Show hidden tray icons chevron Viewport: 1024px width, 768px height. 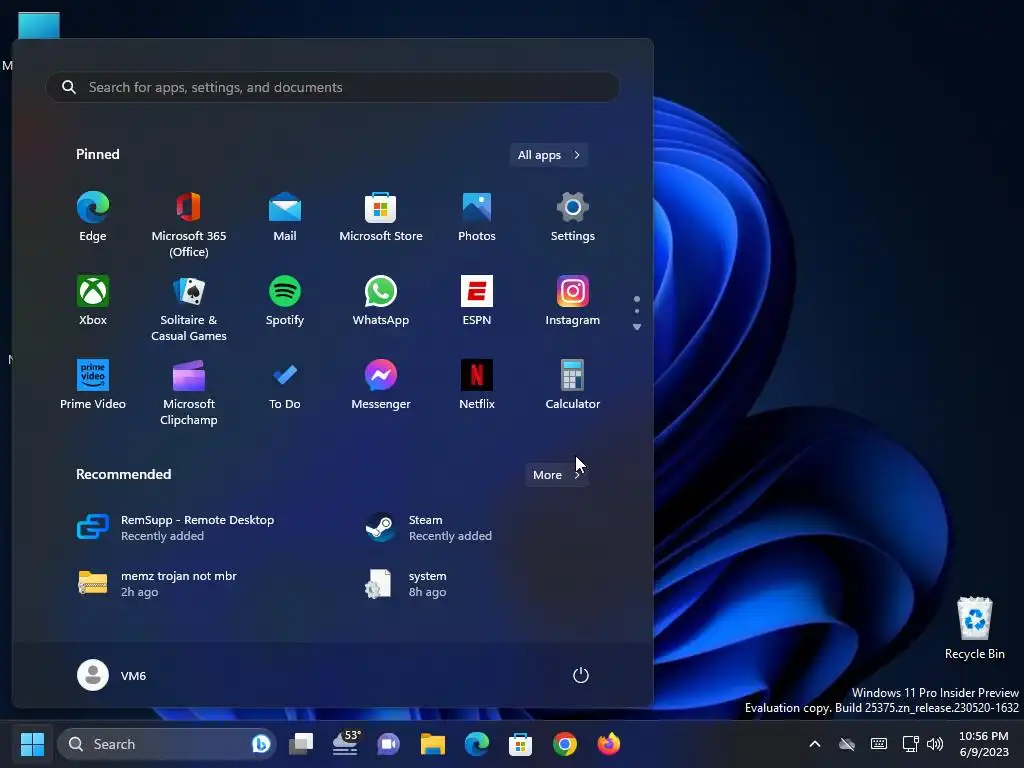(815, 744)
